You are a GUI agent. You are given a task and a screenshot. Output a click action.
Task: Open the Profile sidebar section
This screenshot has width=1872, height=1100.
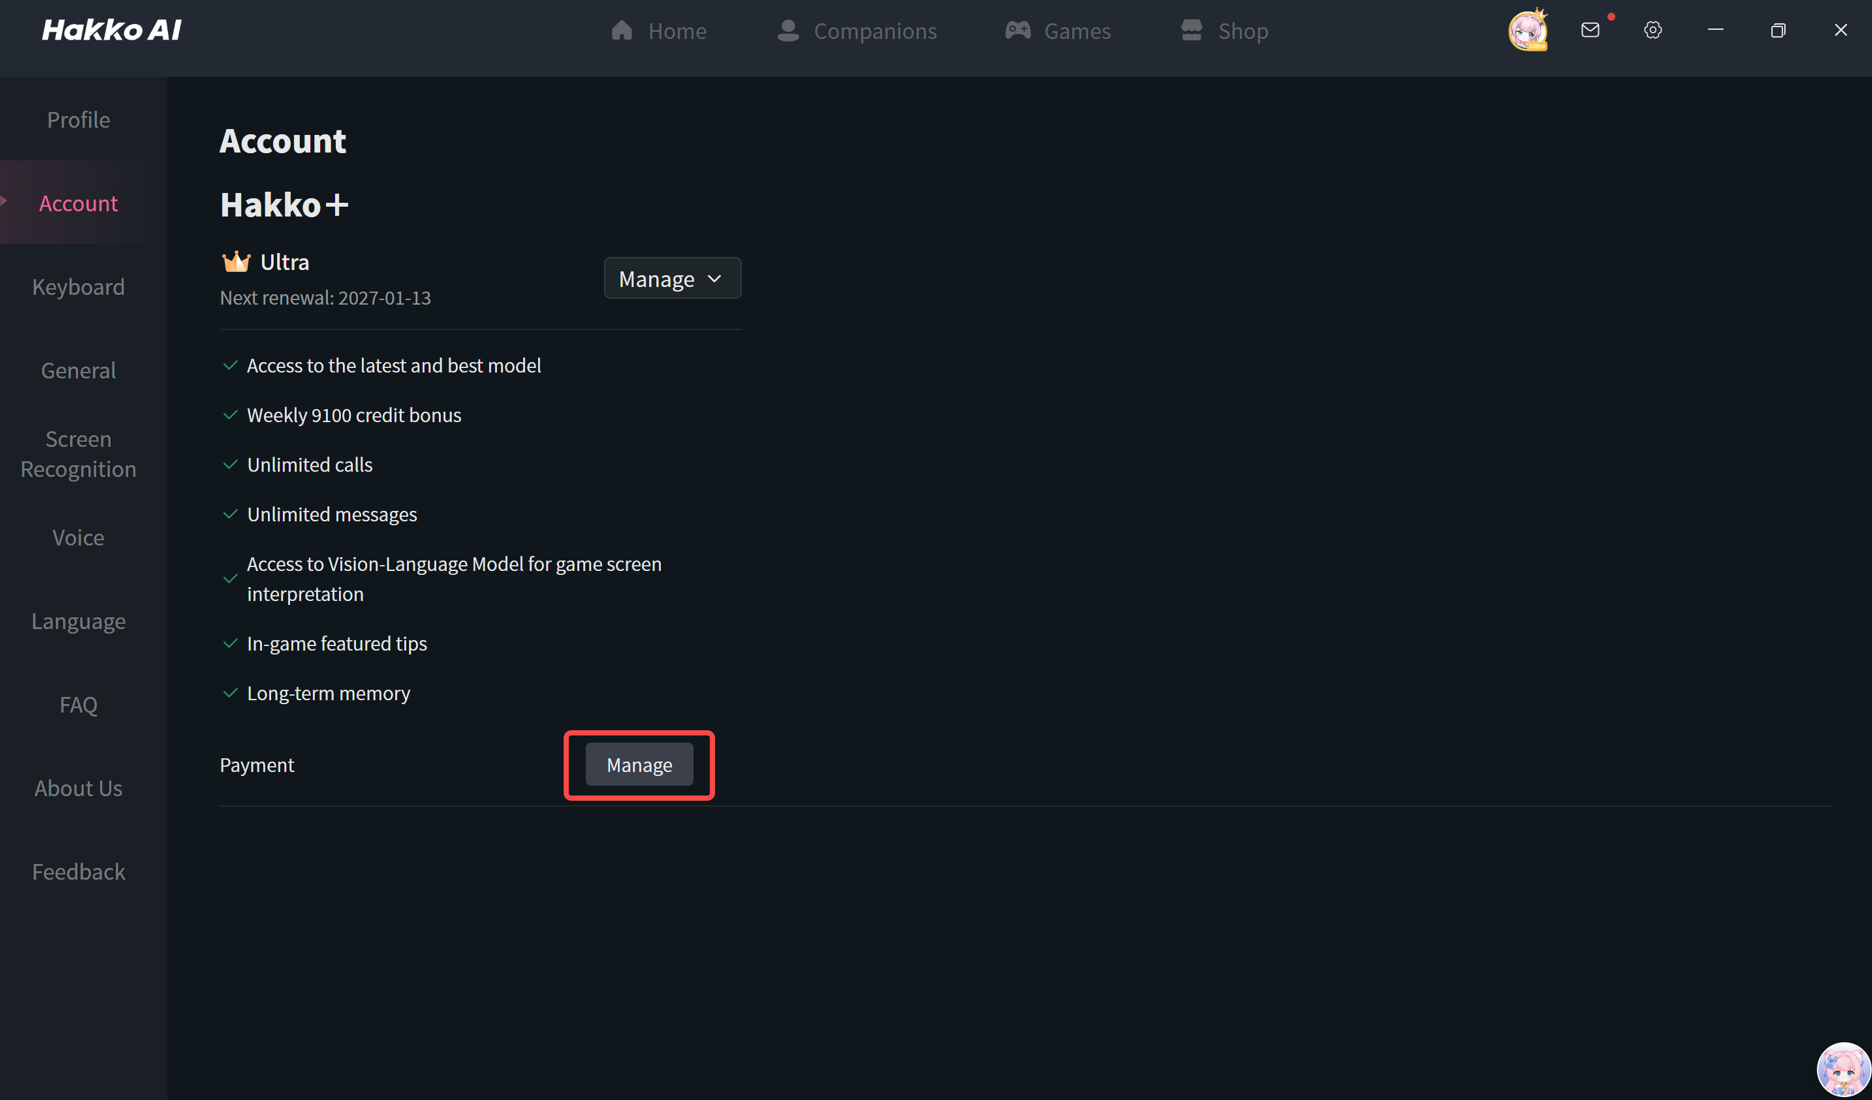[78, 119]
